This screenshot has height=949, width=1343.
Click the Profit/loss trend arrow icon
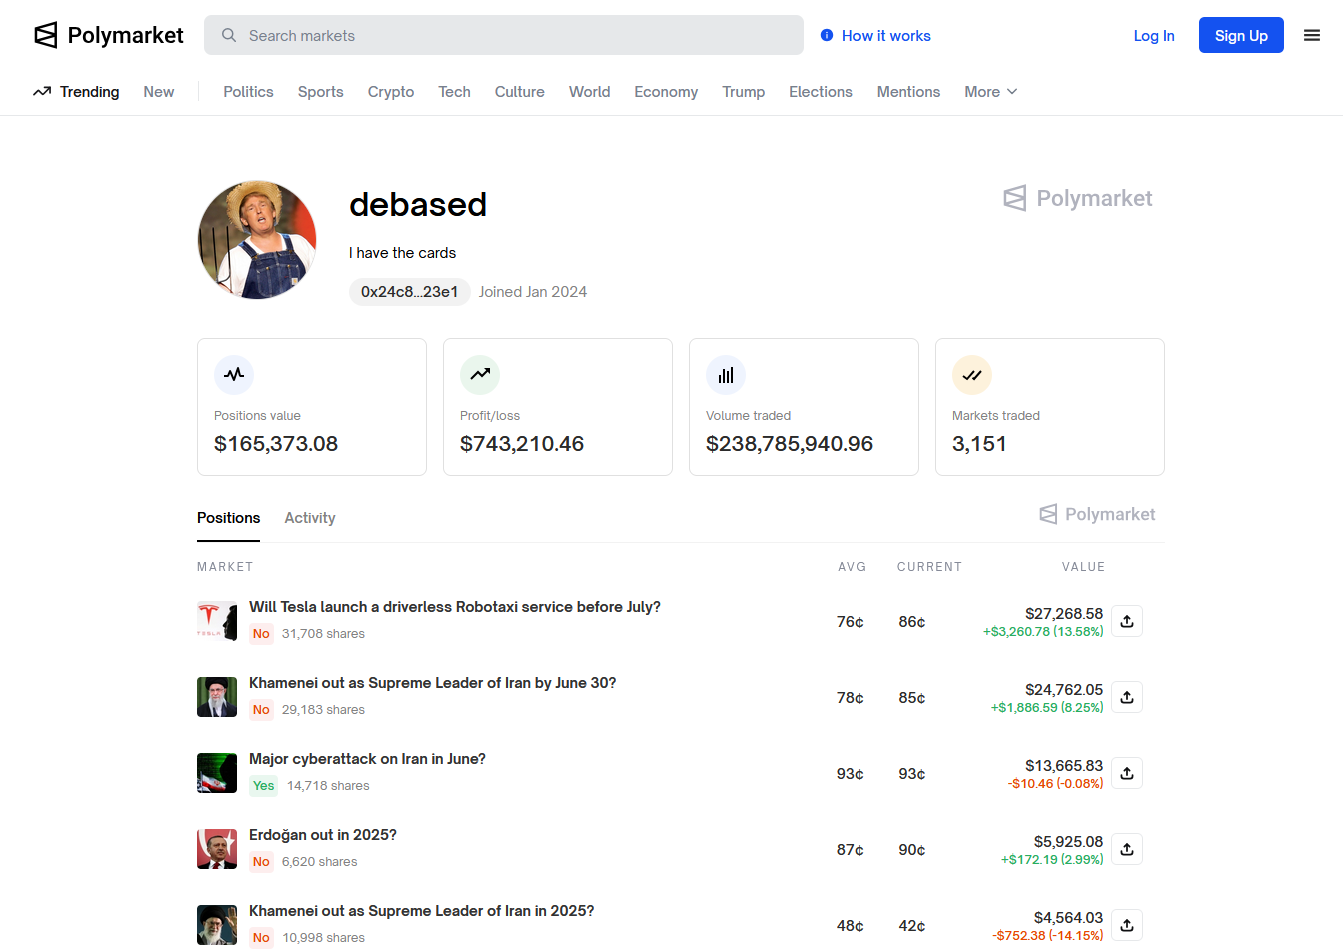[x=480, y=375]
